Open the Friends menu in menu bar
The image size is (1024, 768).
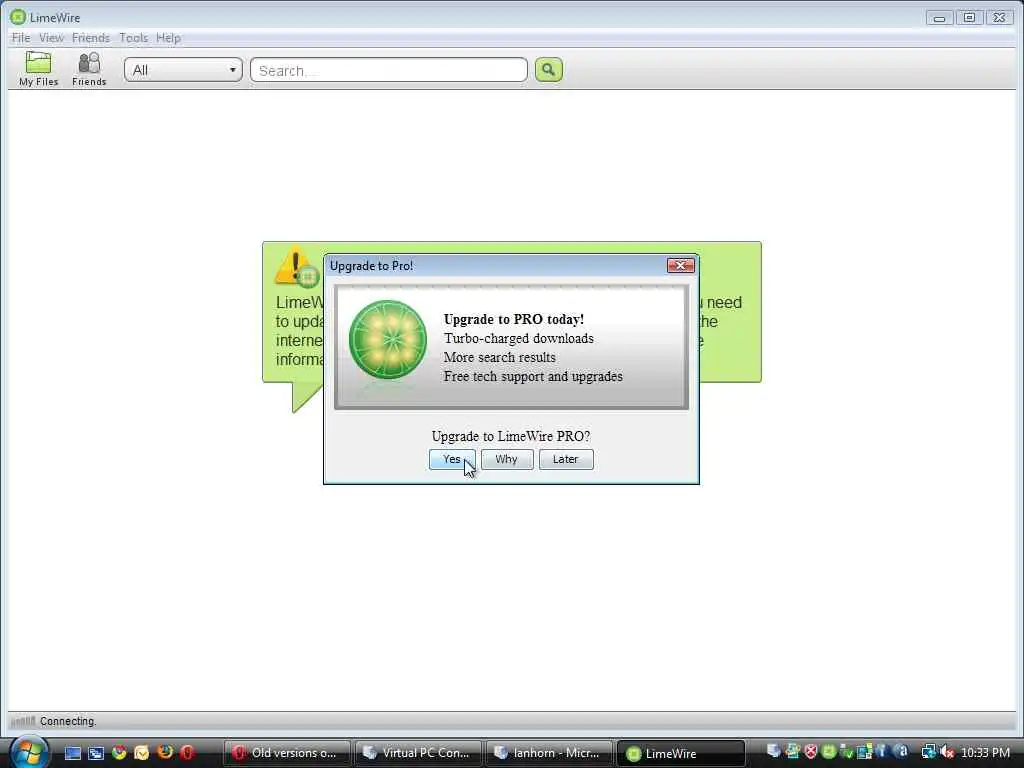[x=91, y=38]
